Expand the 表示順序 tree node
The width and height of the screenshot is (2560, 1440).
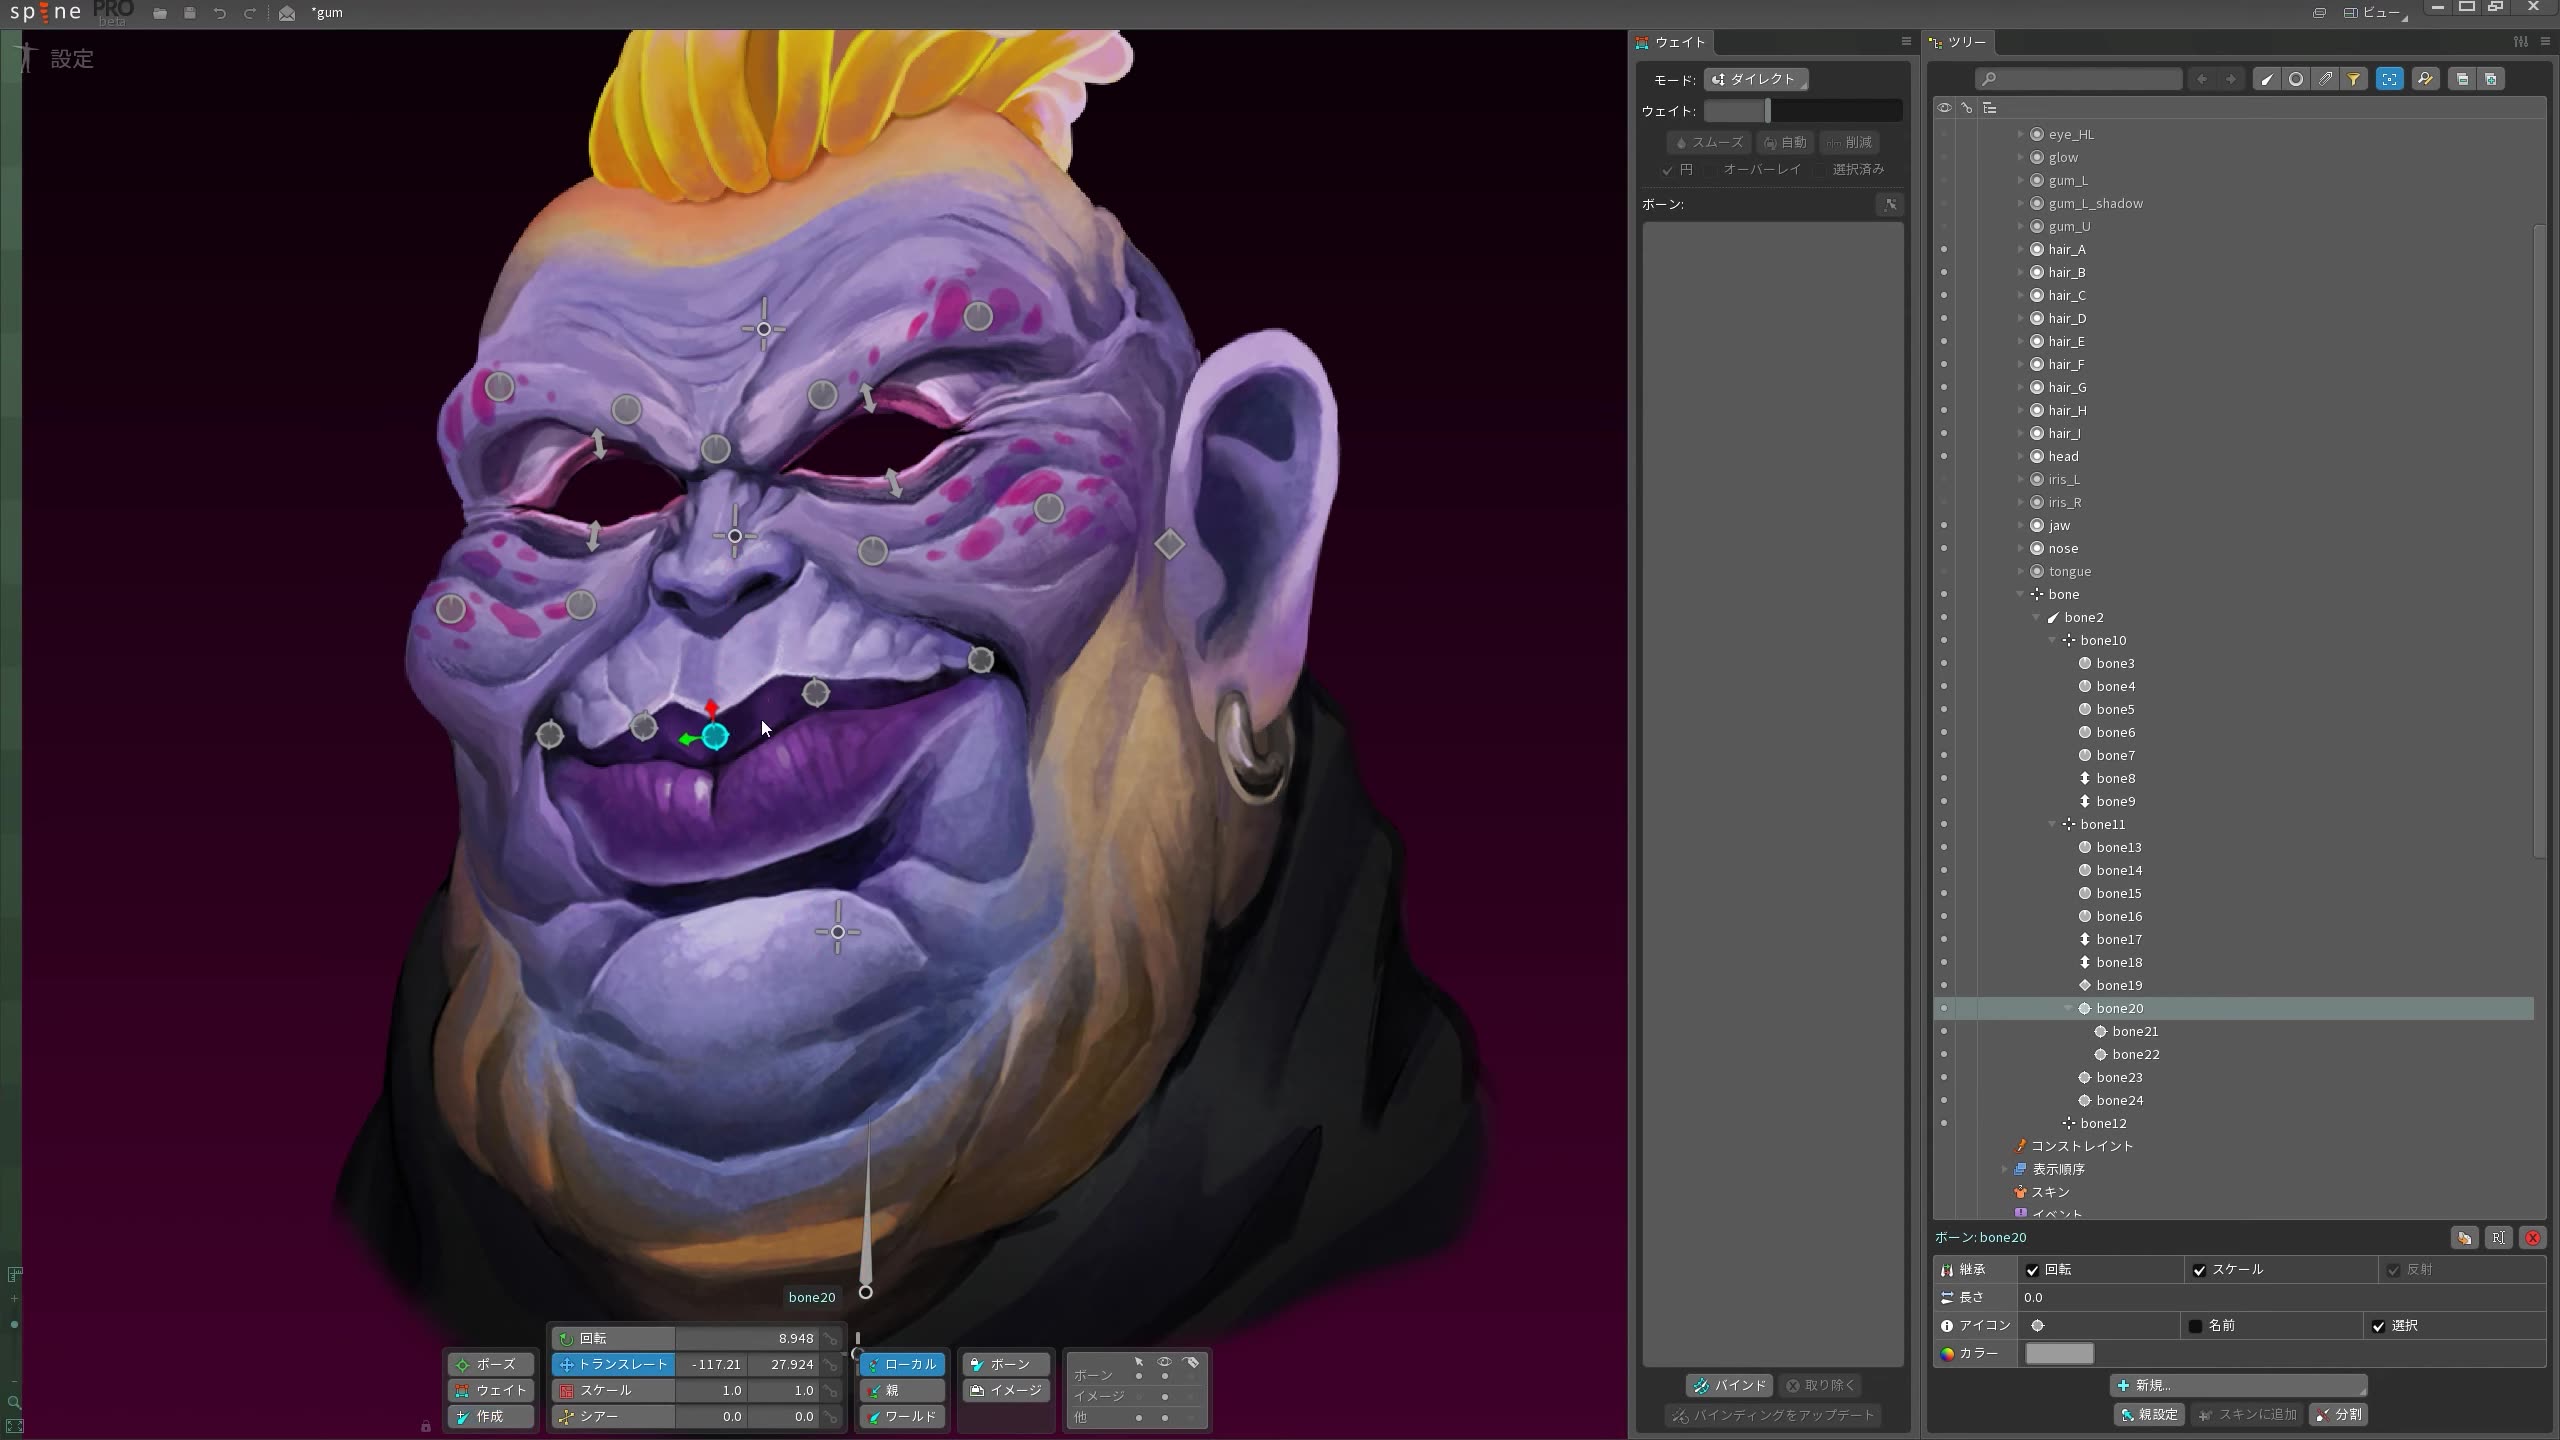coord(2005,1169)
